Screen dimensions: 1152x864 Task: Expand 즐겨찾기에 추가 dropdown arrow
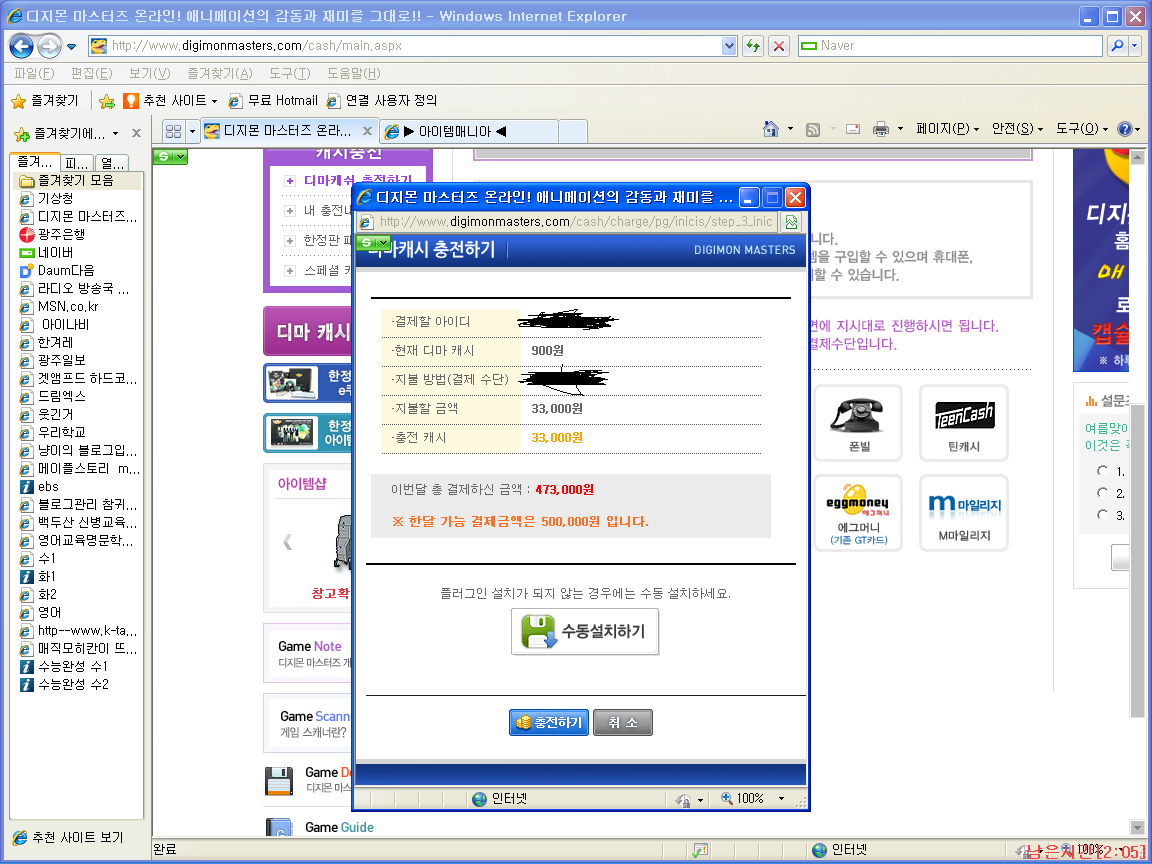click(115, 134)
